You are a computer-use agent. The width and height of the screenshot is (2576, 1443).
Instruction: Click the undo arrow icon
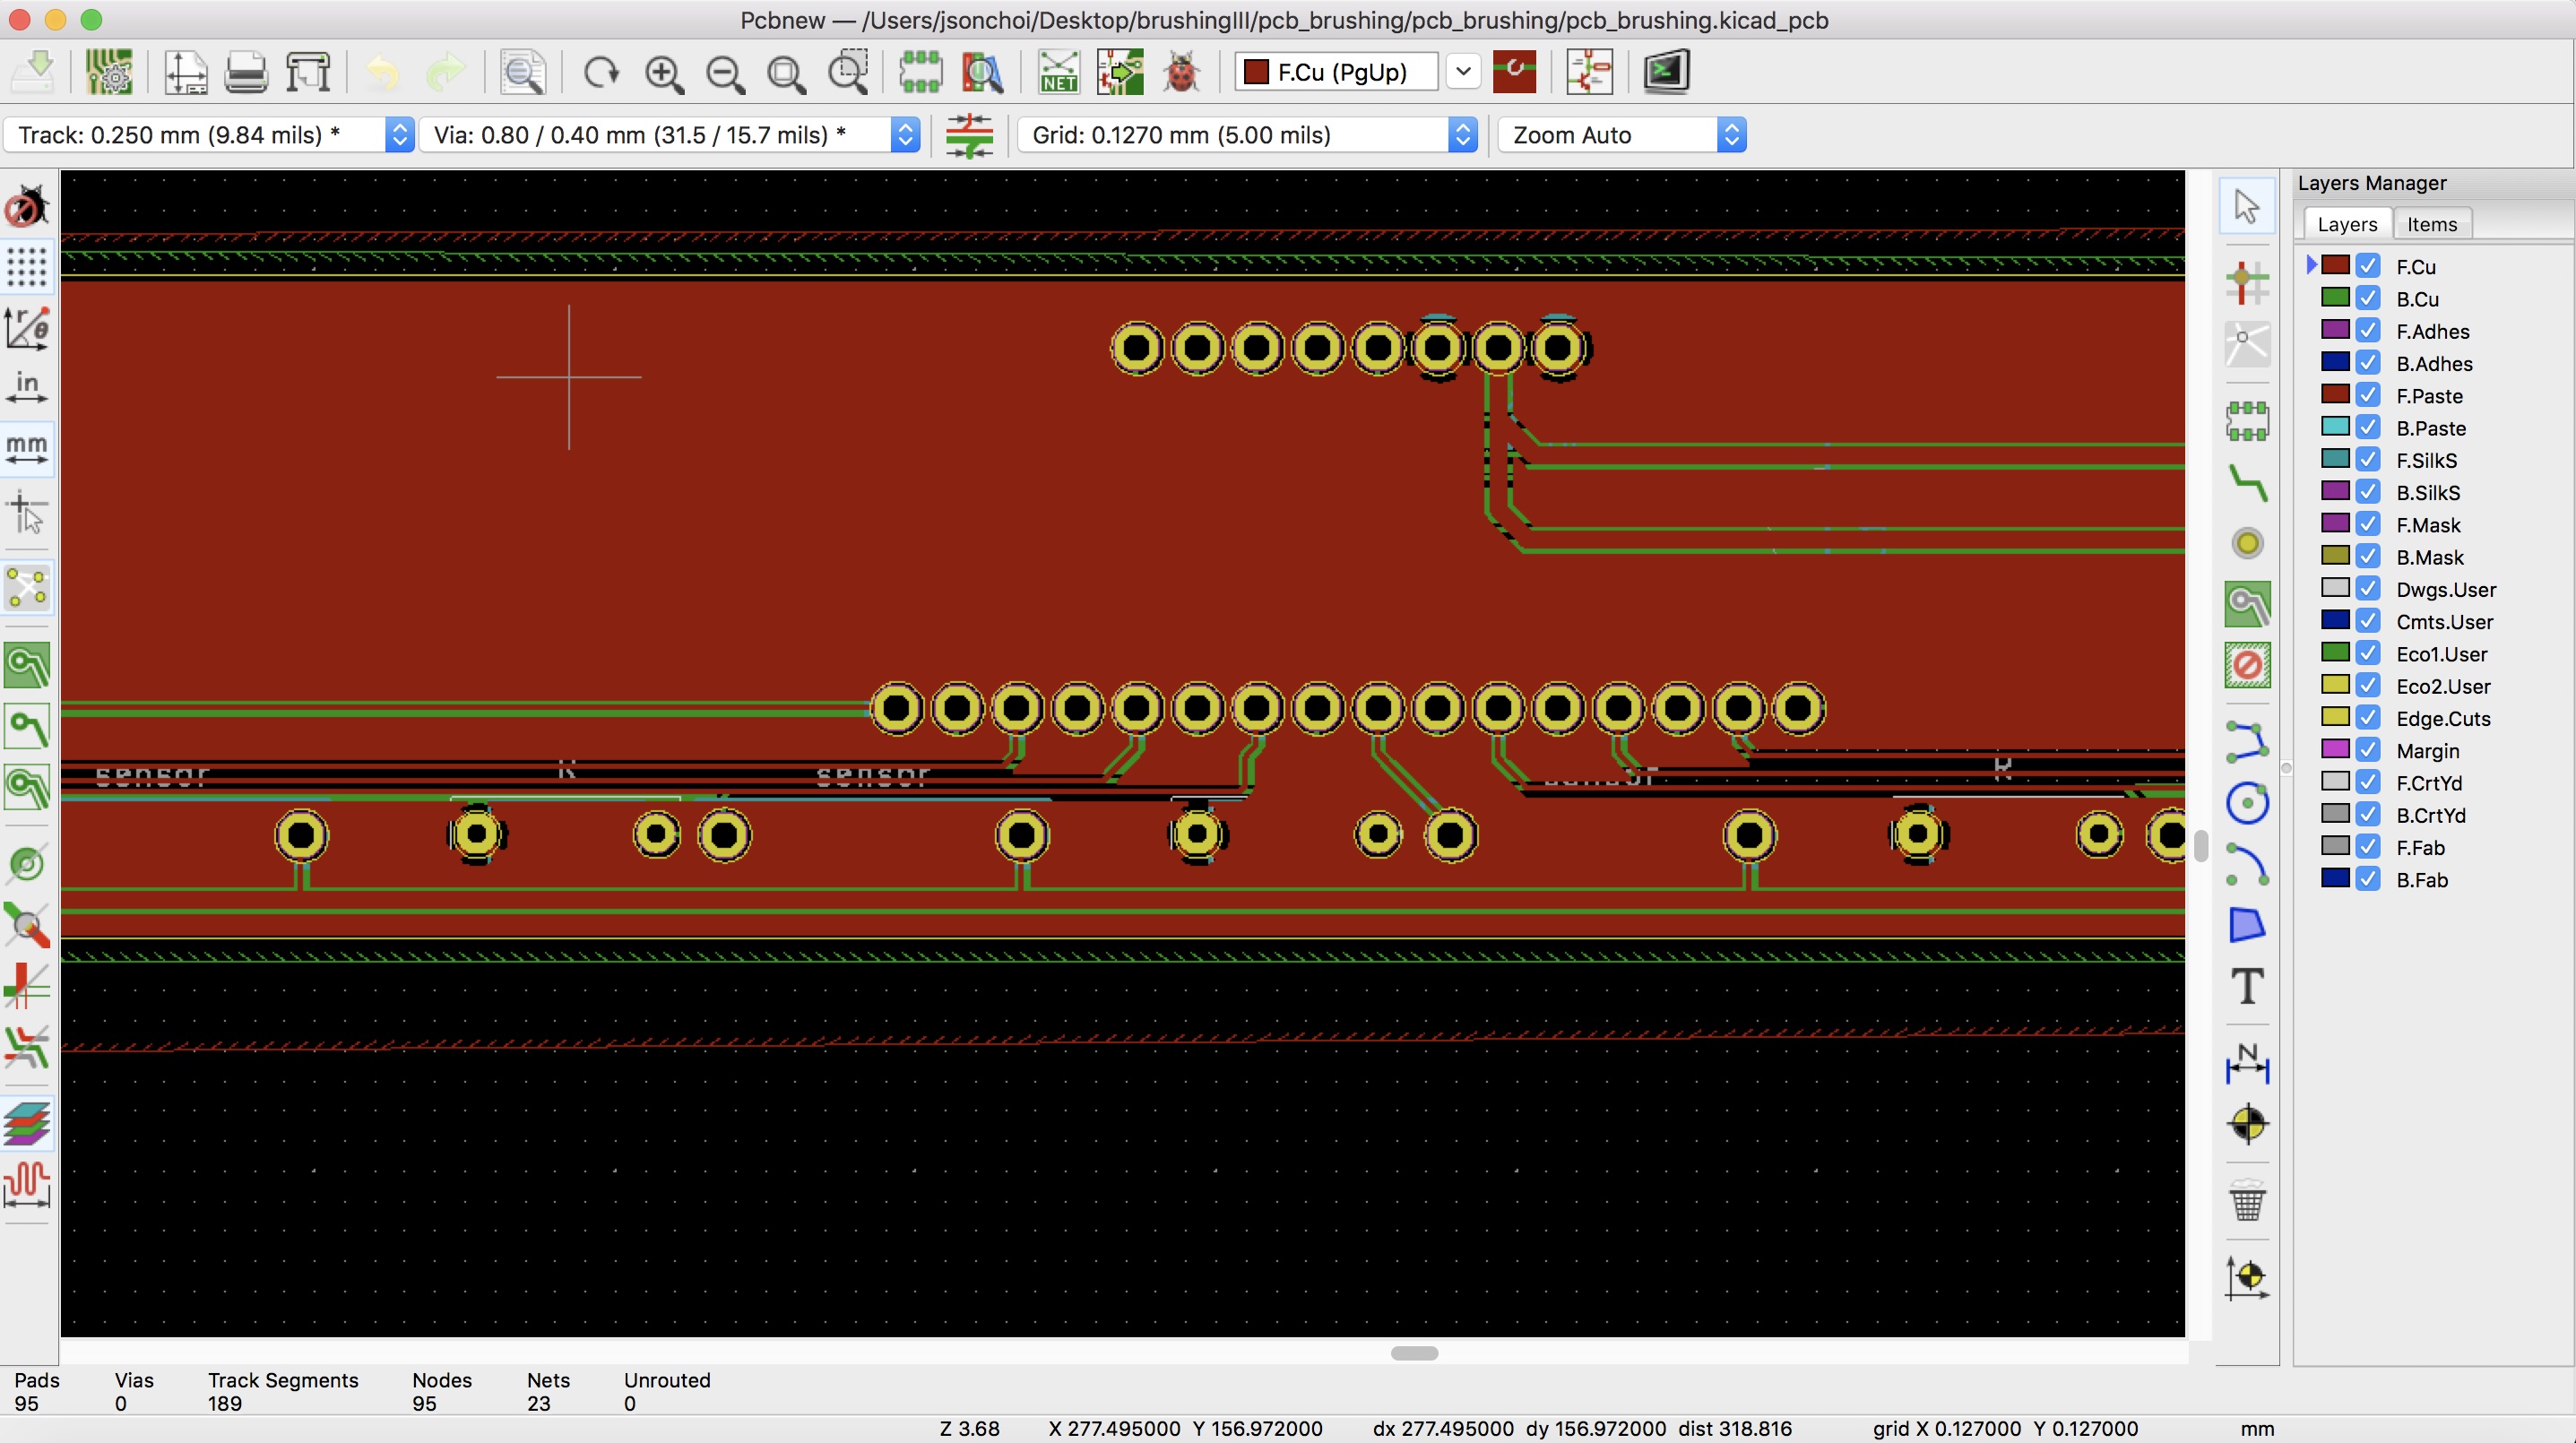(382, 72)
